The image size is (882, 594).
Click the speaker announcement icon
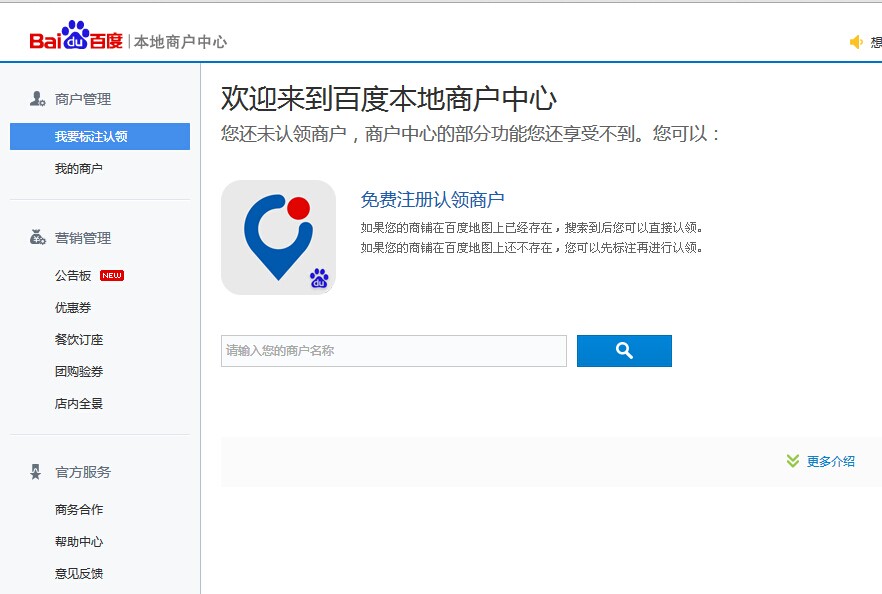(856, 42)
